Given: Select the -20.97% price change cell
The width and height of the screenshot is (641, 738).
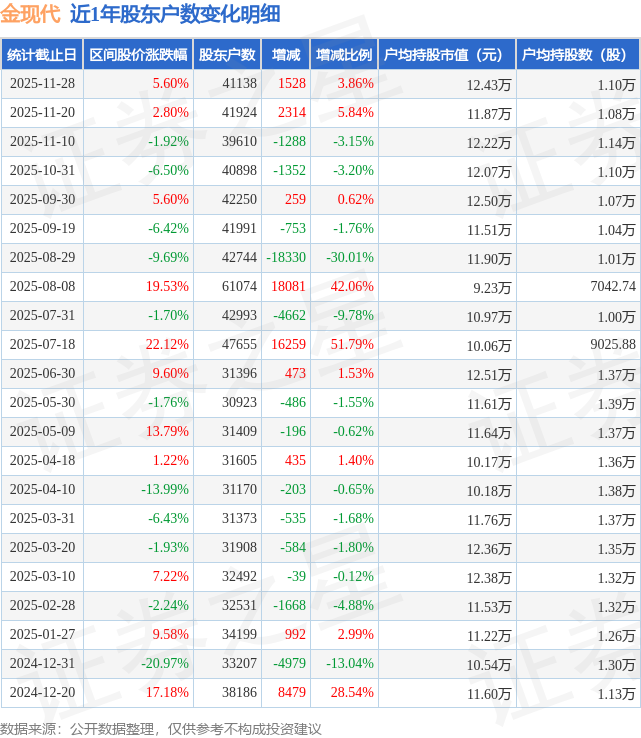Looking at the screenshot, I should [163, 664].
